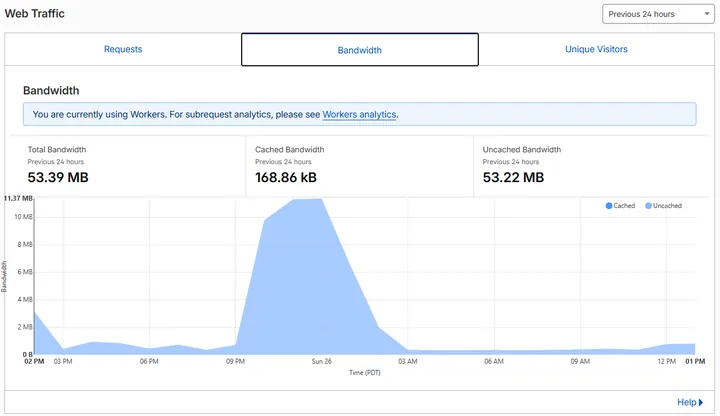
Task: Click the 10 MB y-axis label
Action: pos(23,217)
